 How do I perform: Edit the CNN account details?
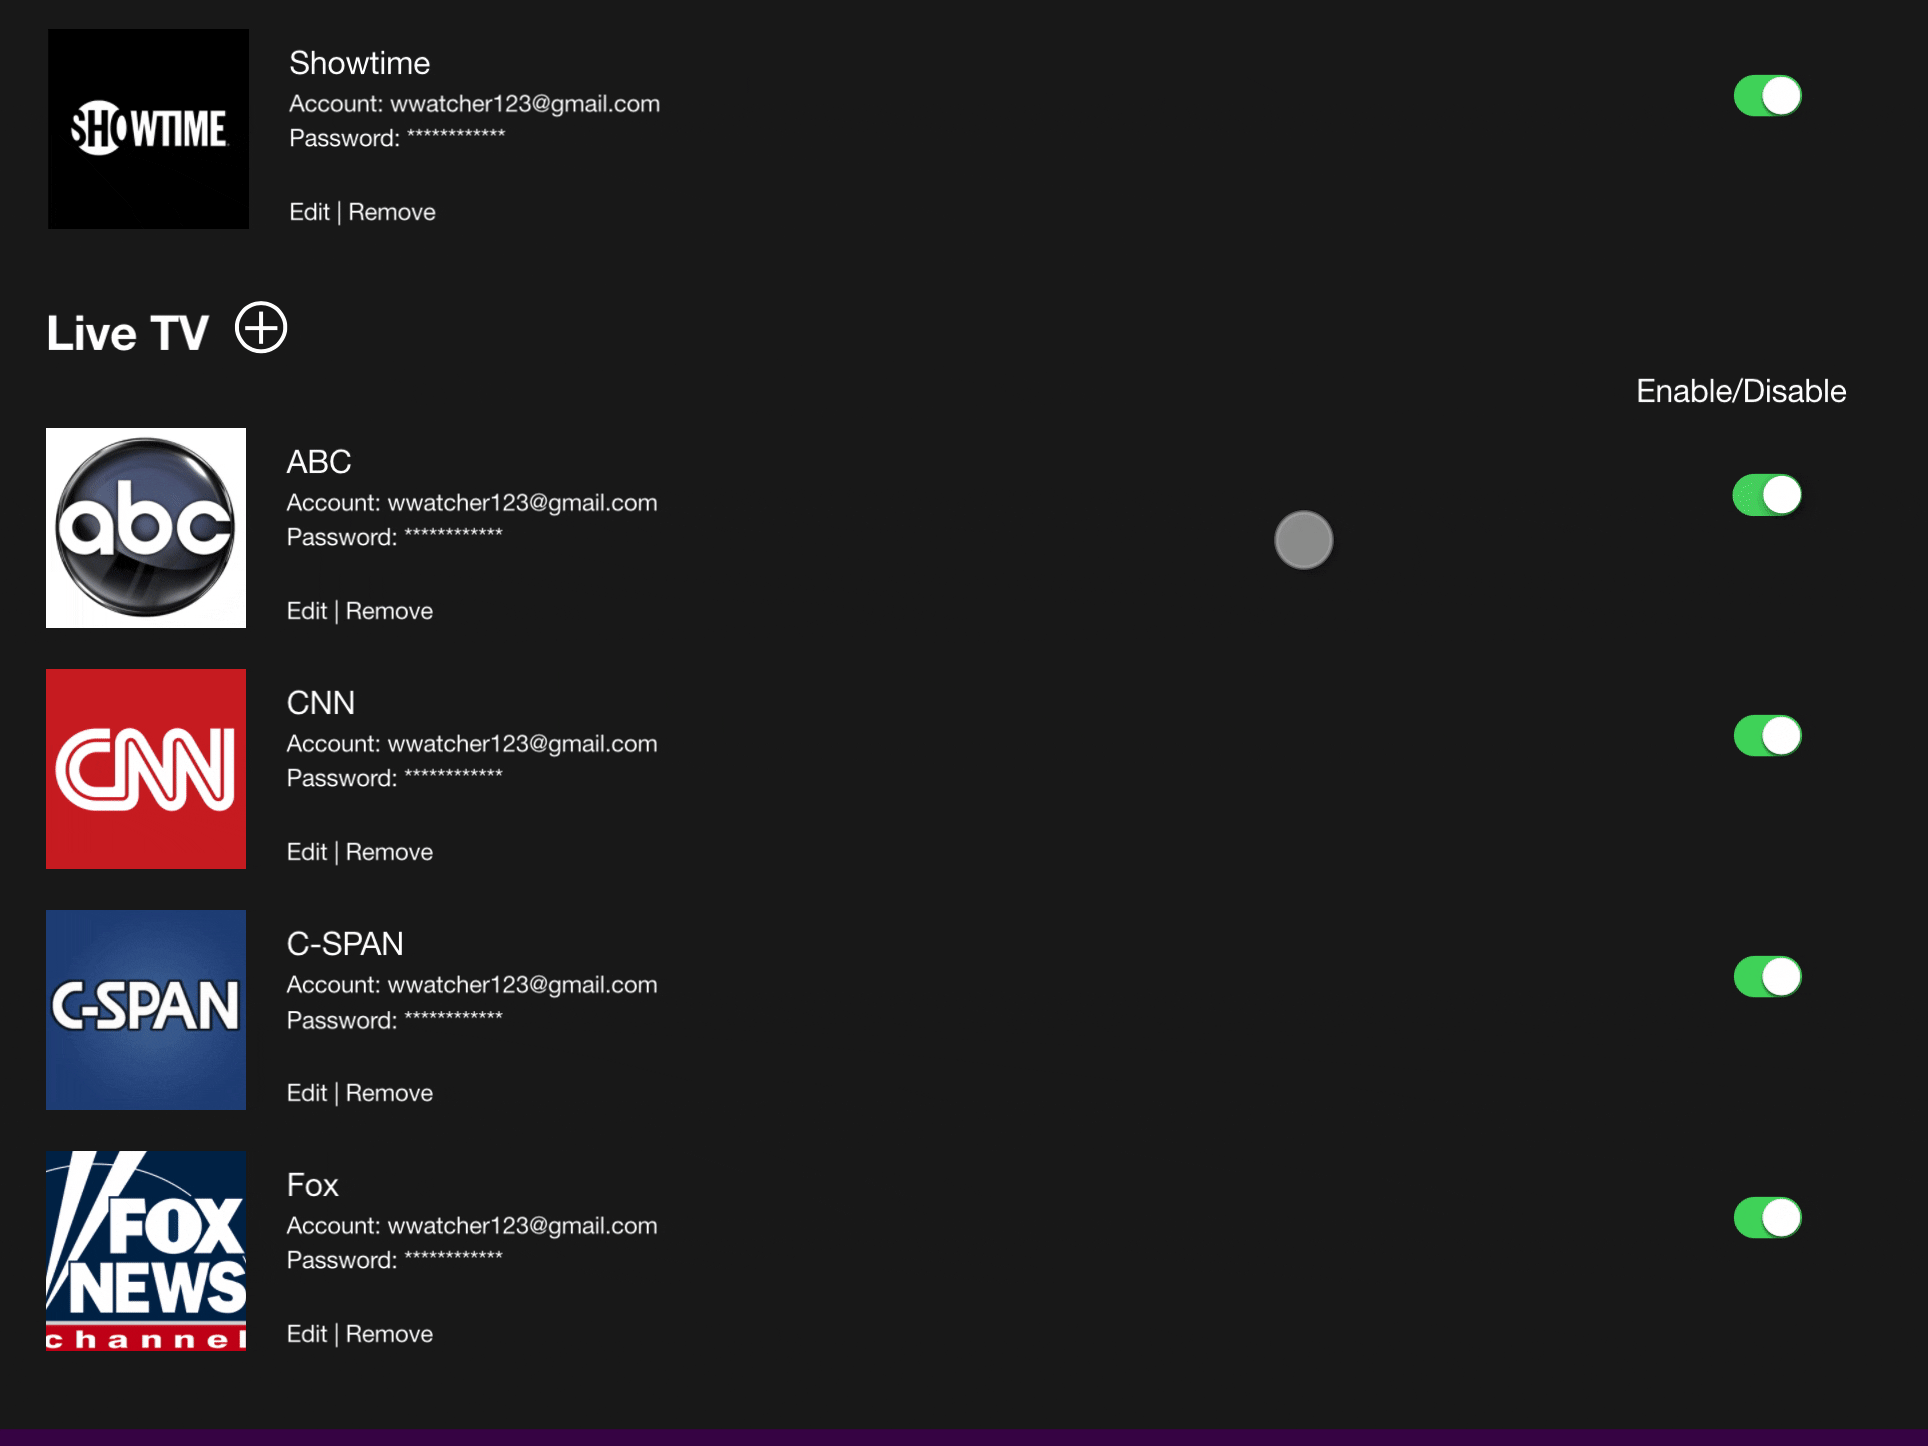[307, 852]
